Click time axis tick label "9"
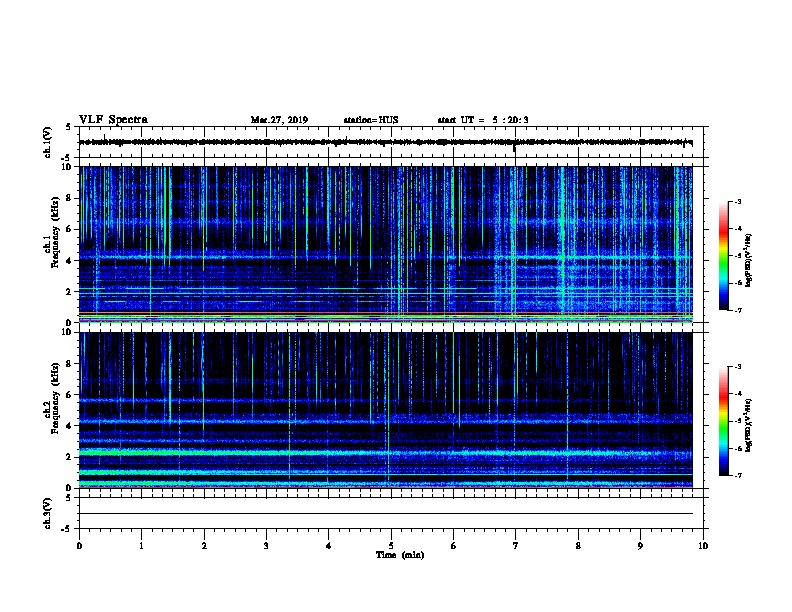This screenshot has width=792, height=612. click(640, 546)
